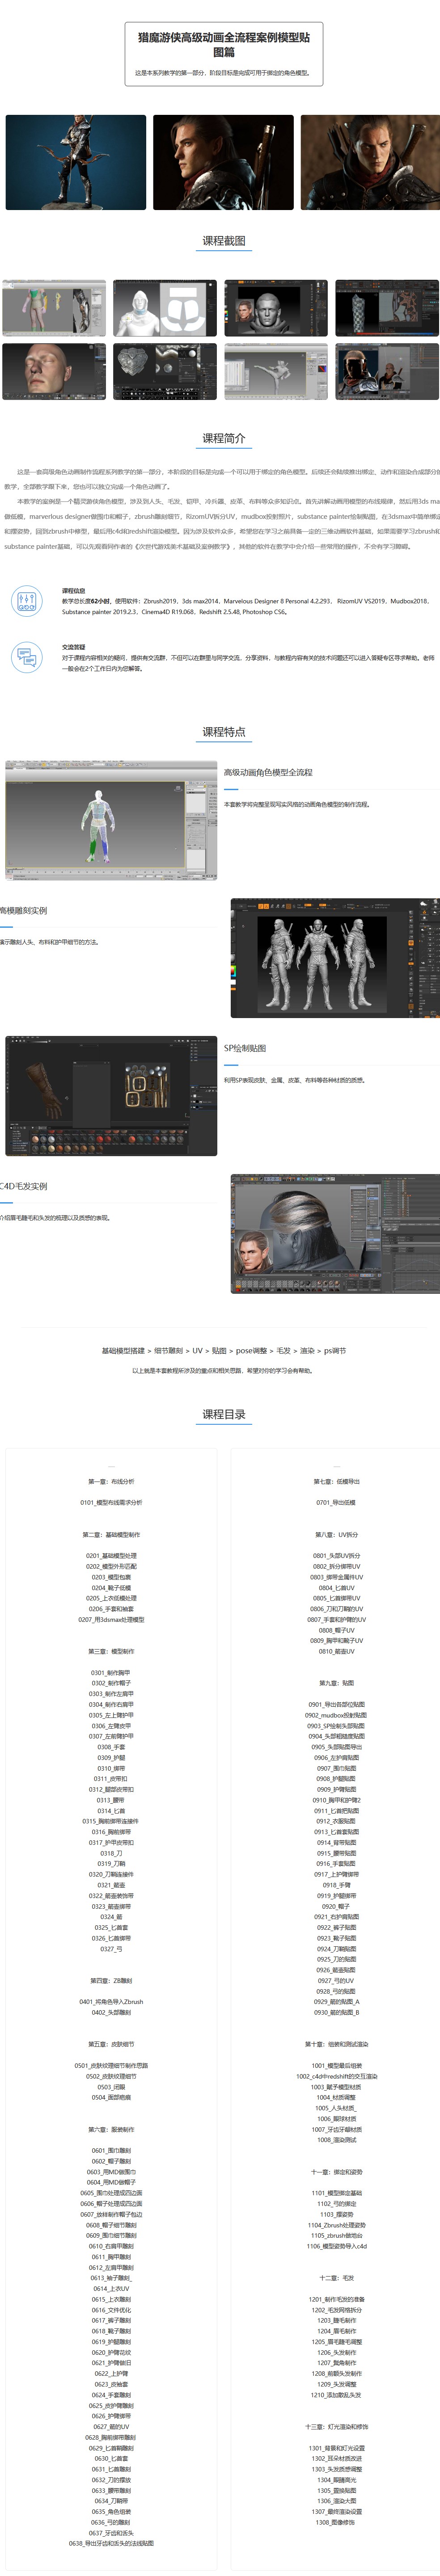Open the Substance Painter leather glove image
Screen dimensions: 440x2576
pyautogui.click(x=111, y=1096)
